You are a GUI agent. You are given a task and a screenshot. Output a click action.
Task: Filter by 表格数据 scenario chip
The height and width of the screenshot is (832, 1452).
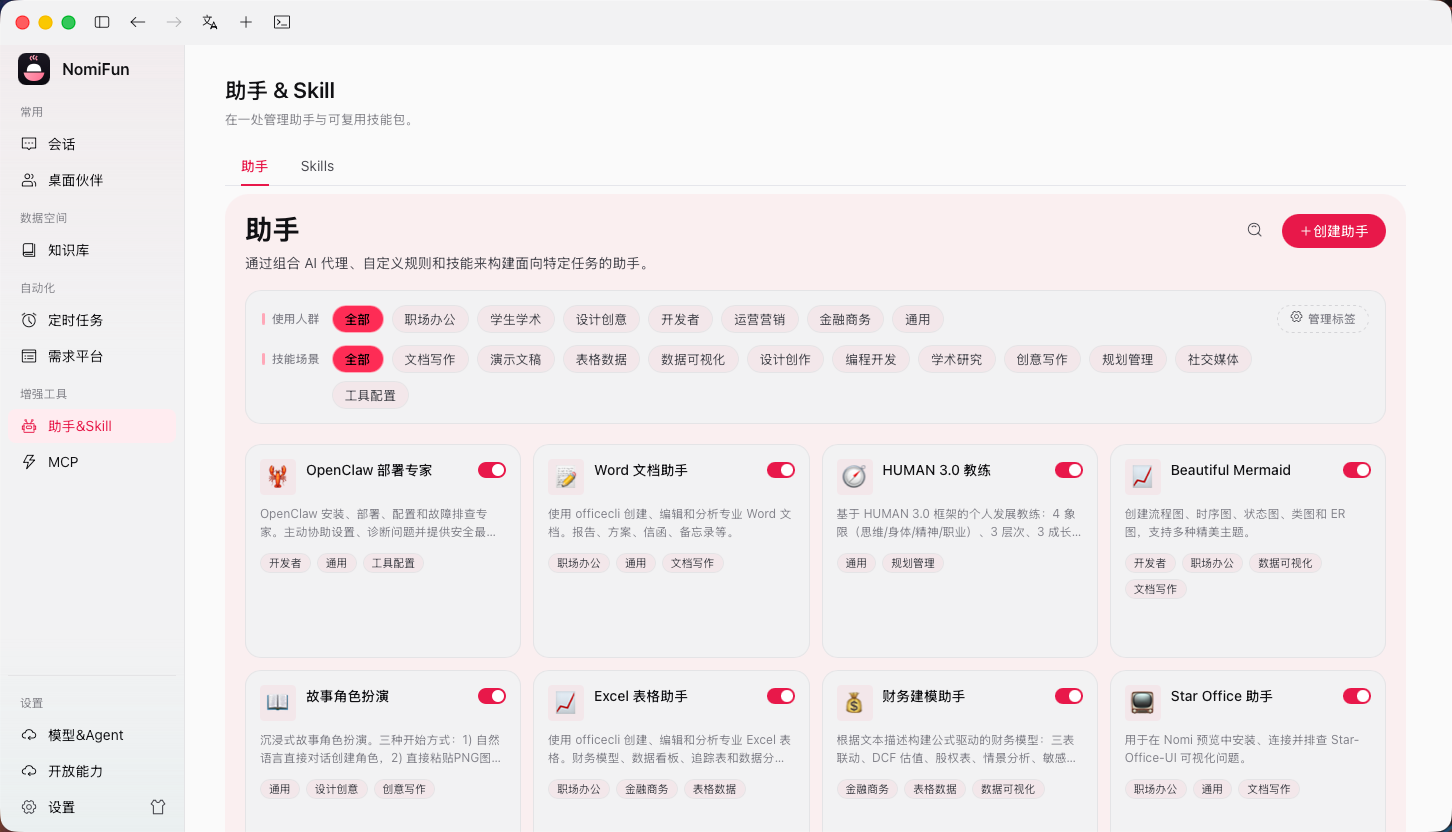601,359
